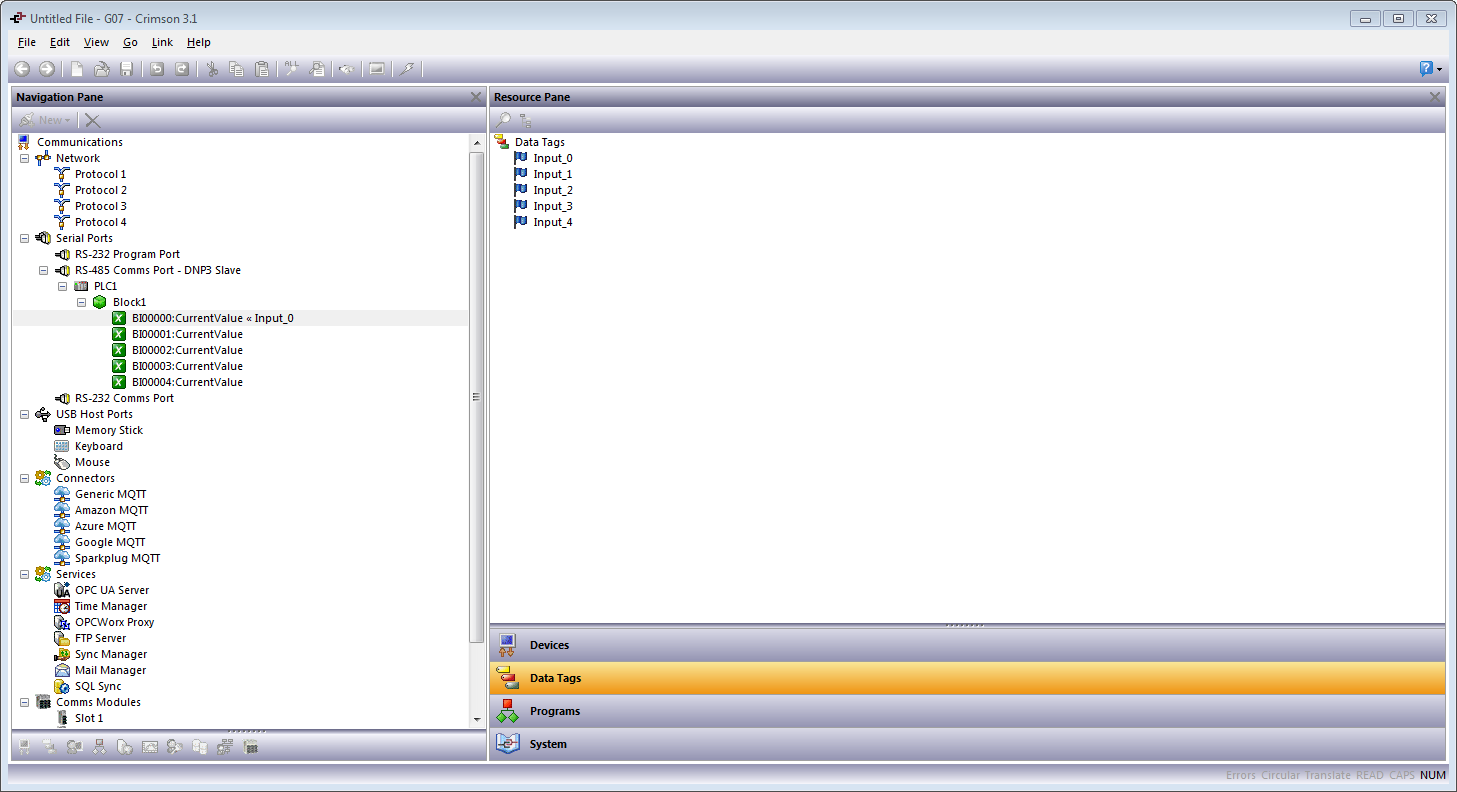The height and width of the screenshot is (792, 1457).
Task: Click the Back navigation arrow in toolbar
Action: point(22,69)
